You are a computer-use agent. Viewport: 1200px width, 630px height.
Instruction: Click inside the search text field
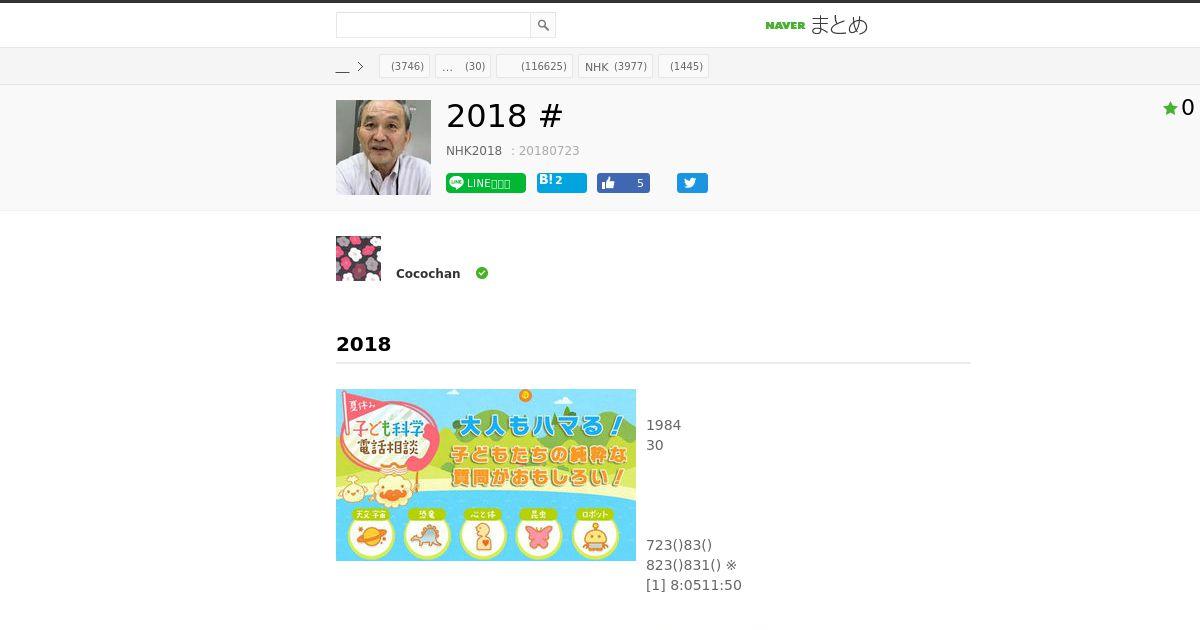pyautogui.click(x=433, y=25)
